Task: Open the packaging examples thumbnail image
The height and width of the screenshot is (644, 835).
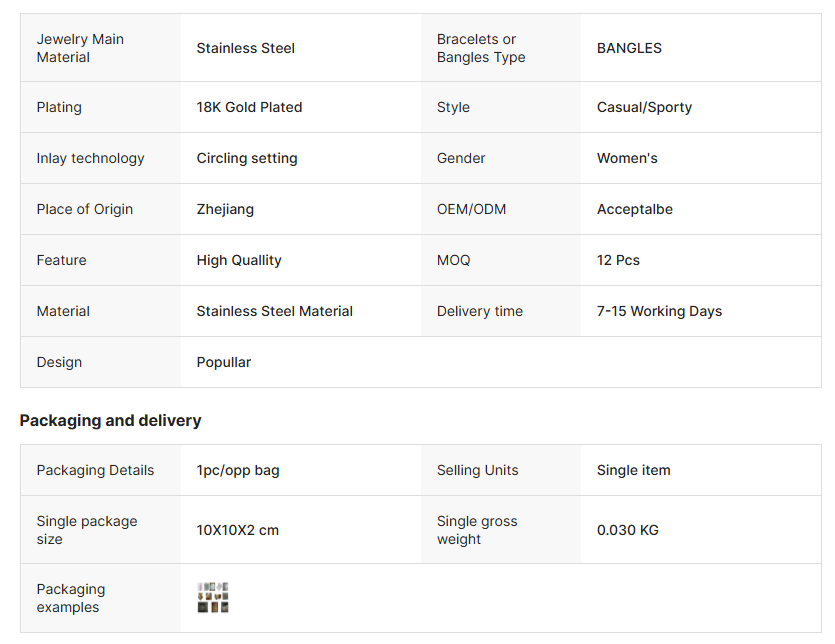Action: click(x=213, y=598)
